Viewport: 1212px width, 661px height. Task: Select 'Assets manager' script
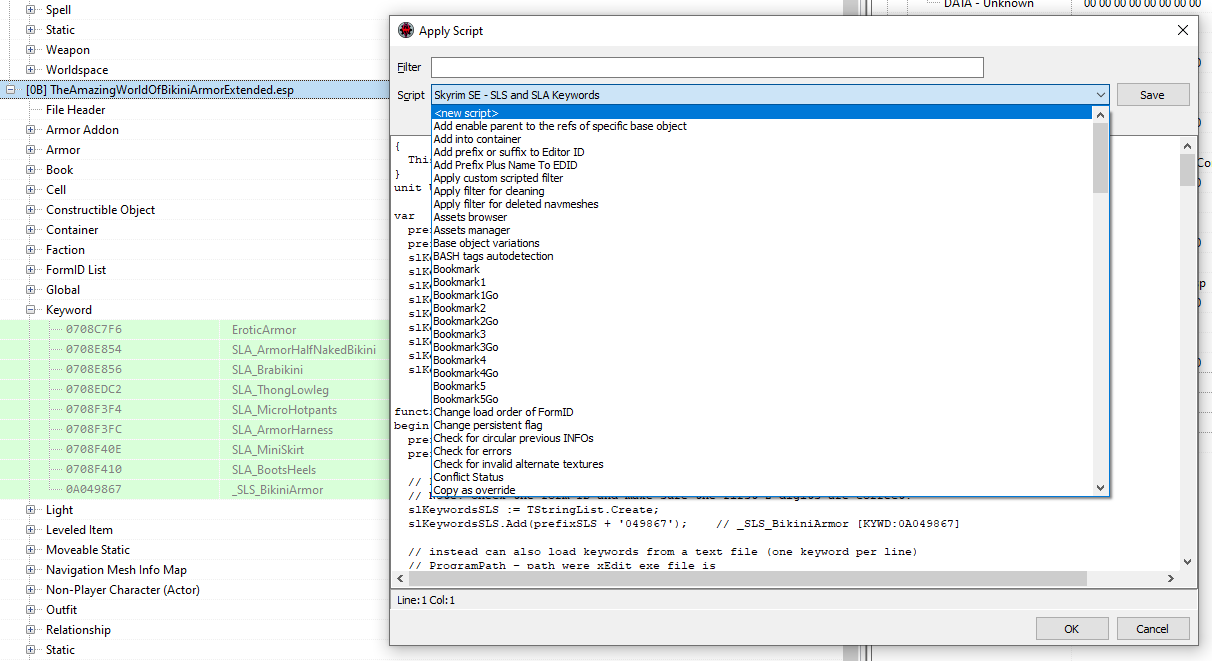tap(762, 230)
